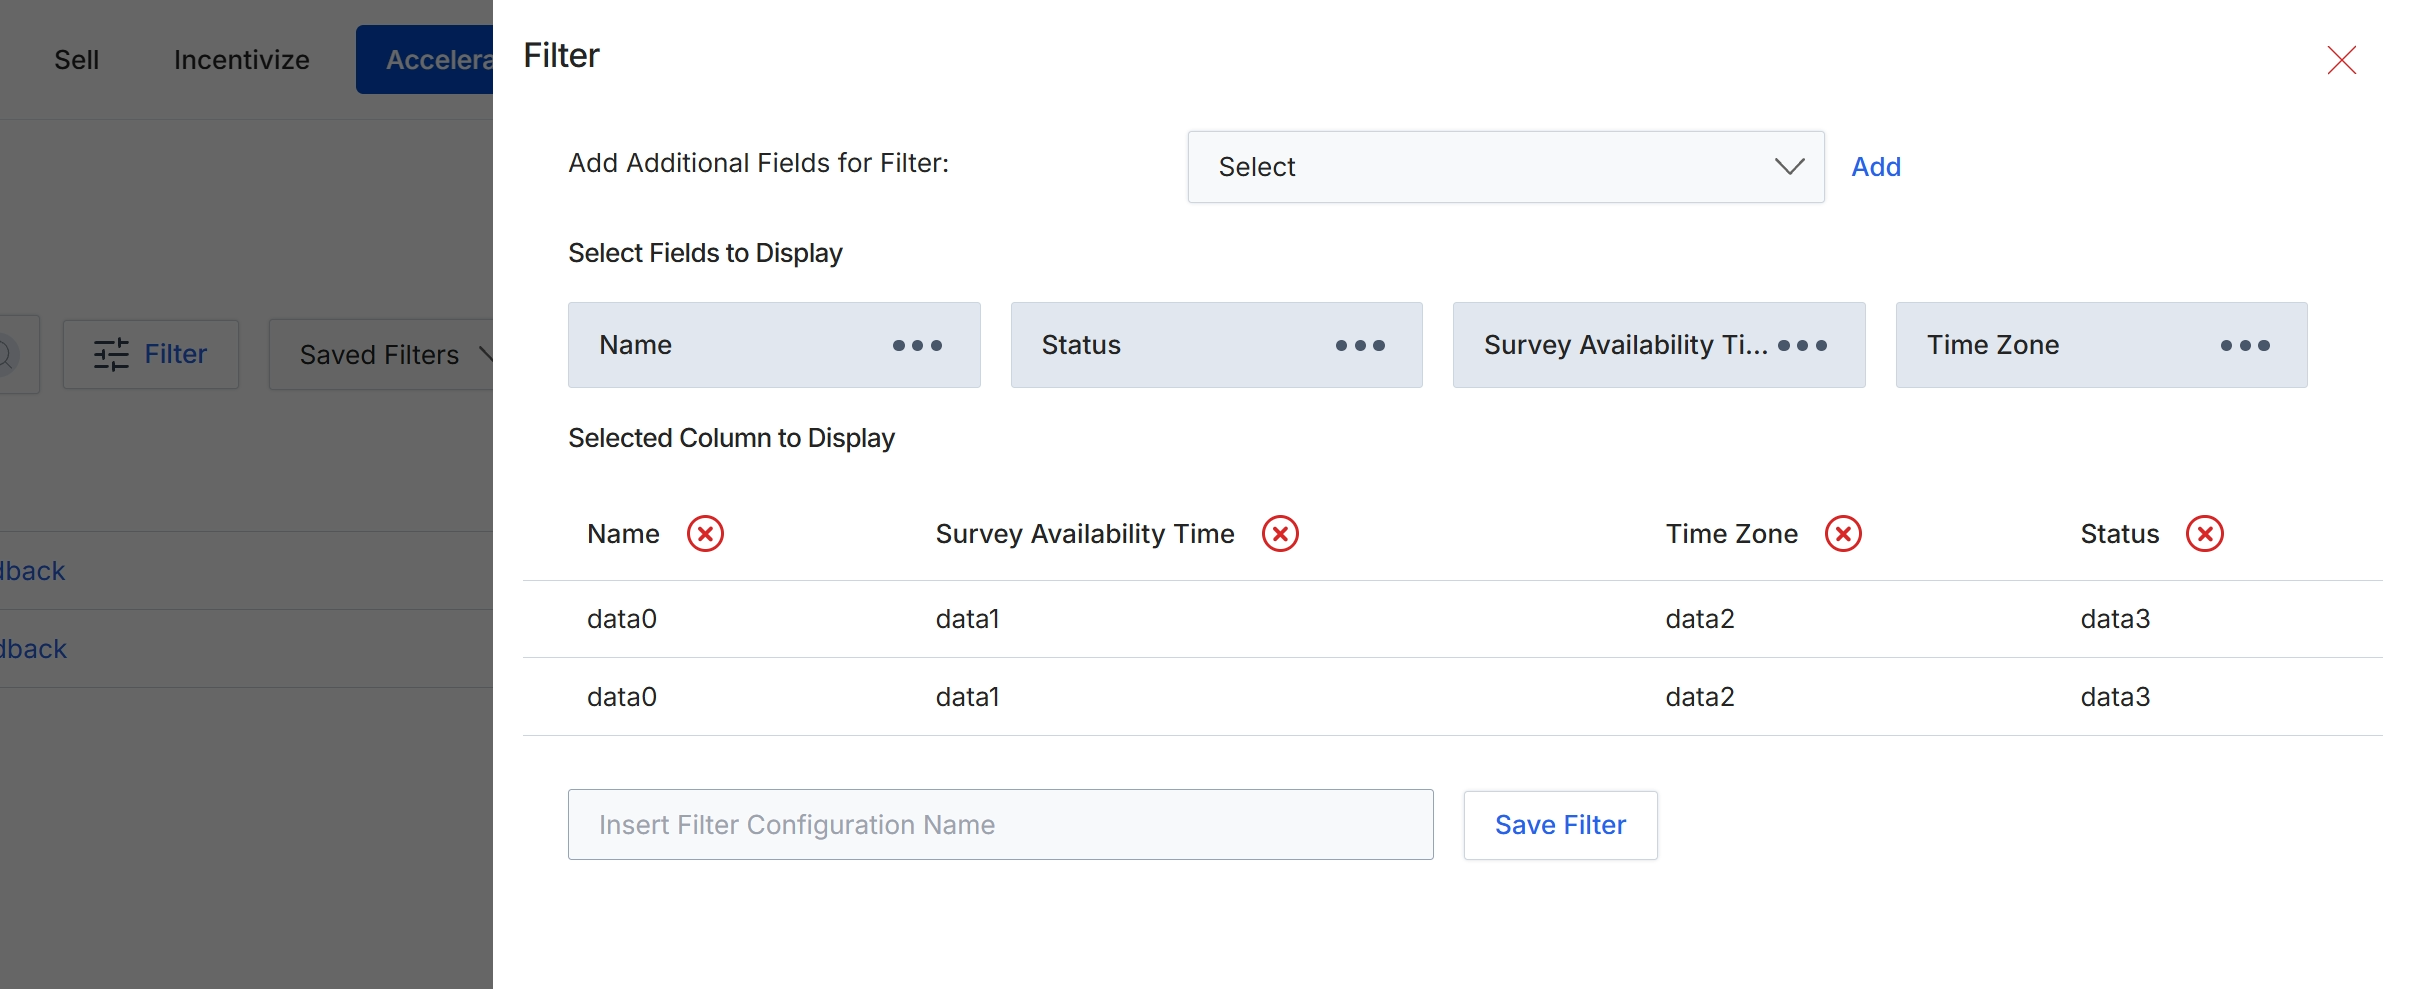Switch to the Sell tab

coord(76,60)
